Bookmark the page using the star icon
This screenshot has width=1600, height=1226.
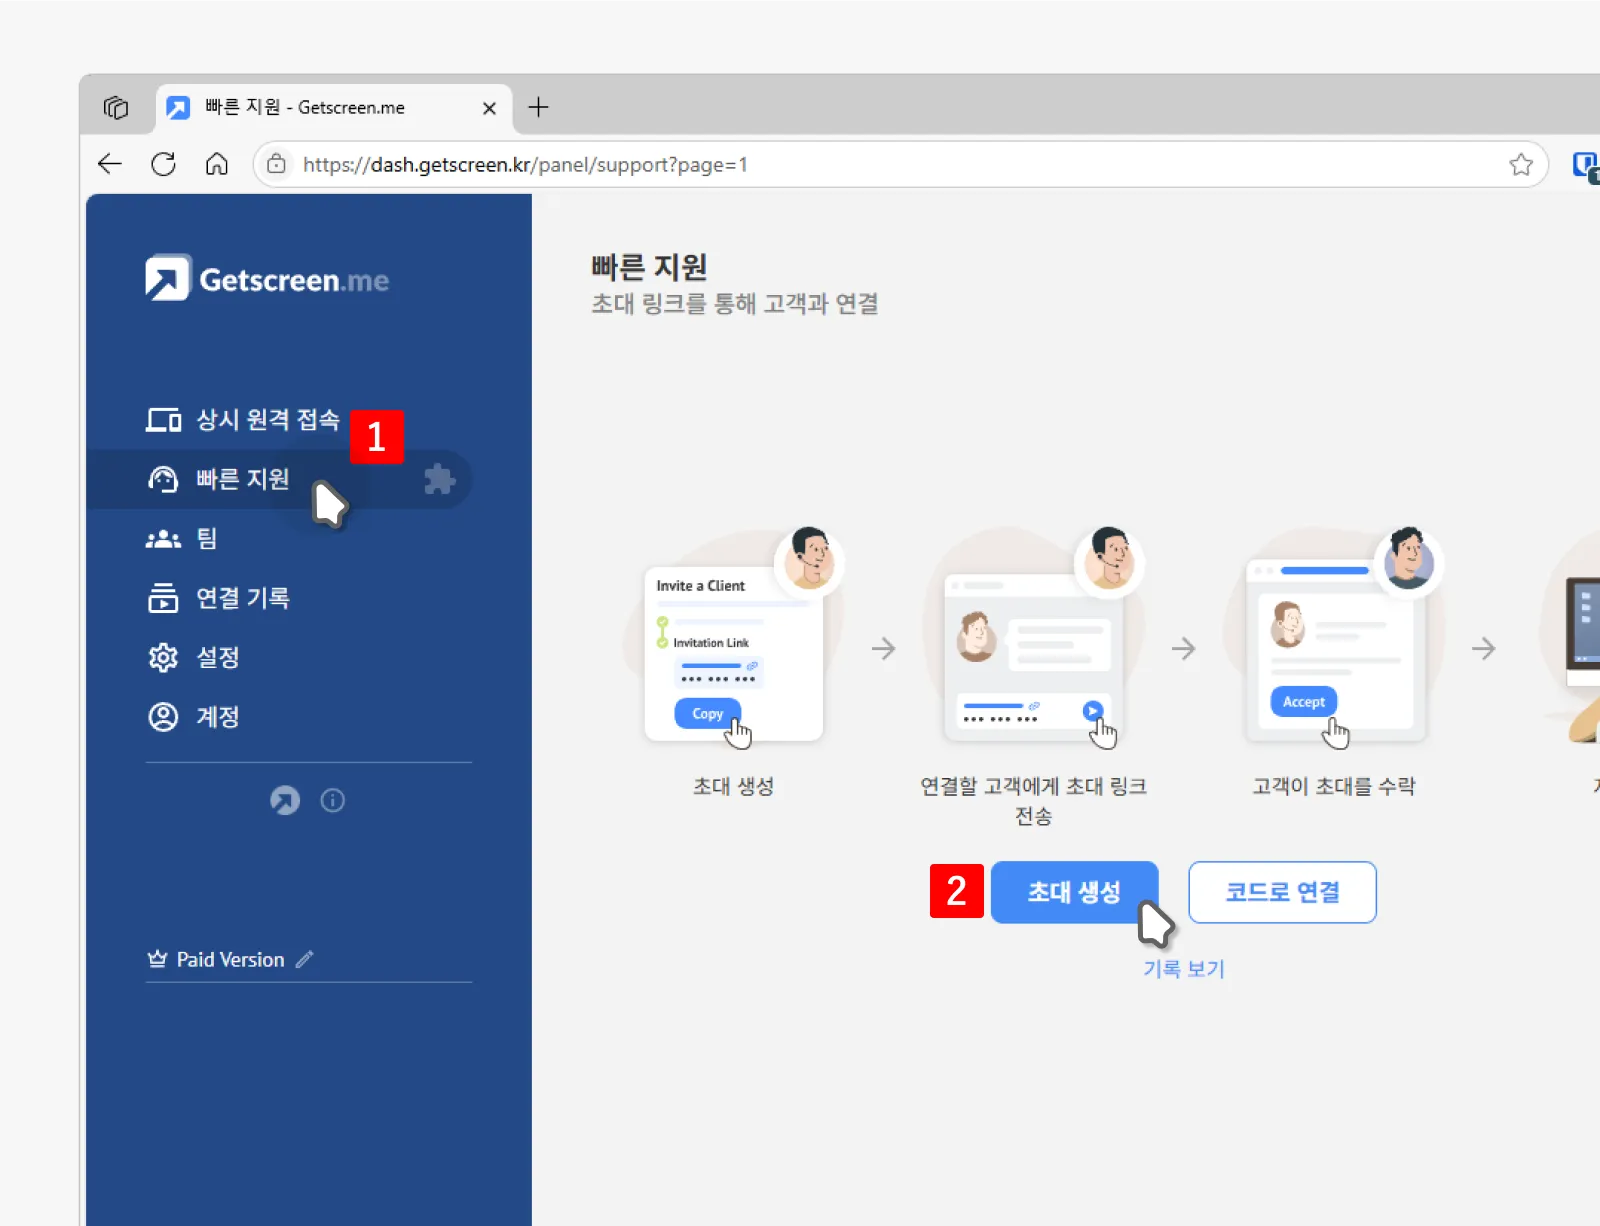click(x=1522, y=164)
